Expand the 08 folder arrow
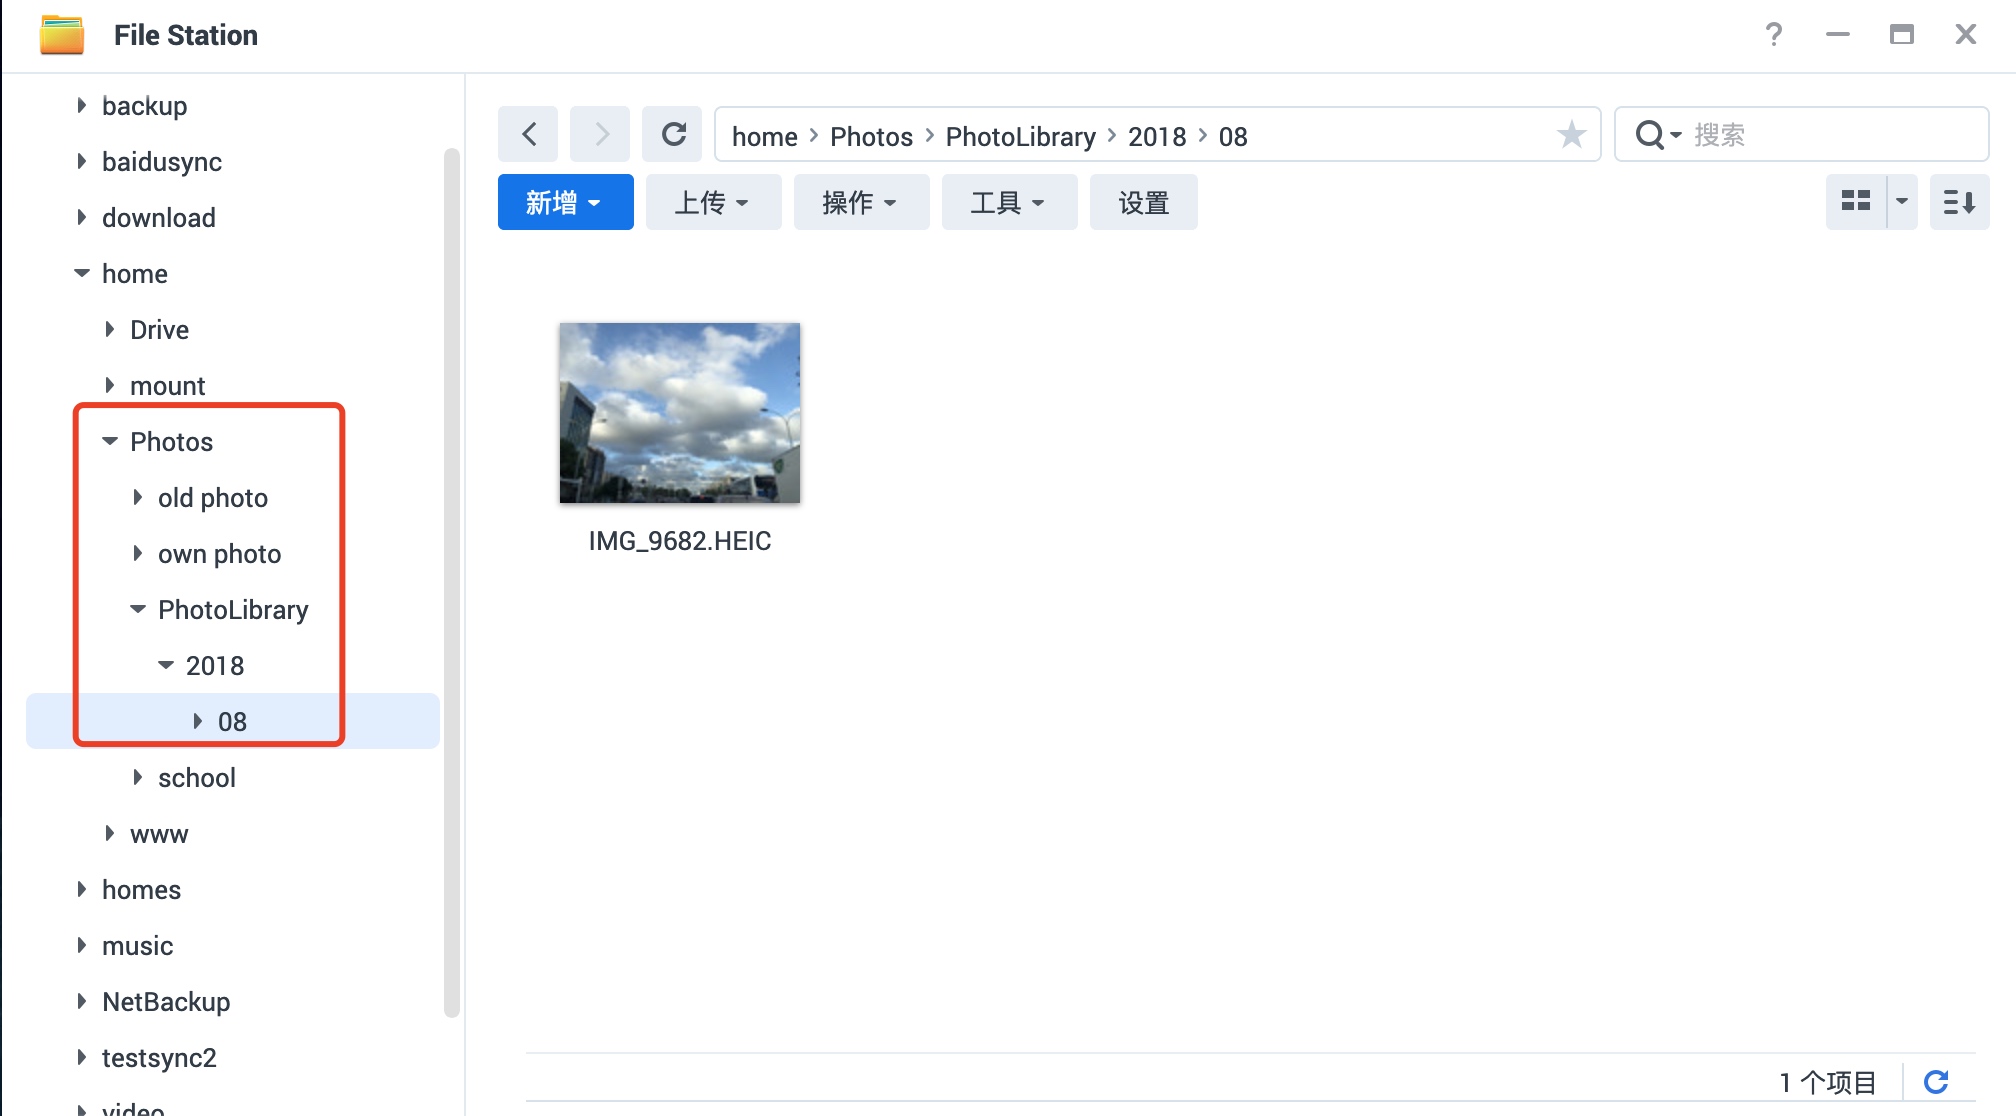Image resolution: width=2016 pixels, height=1116 pixels. [198, 721]
